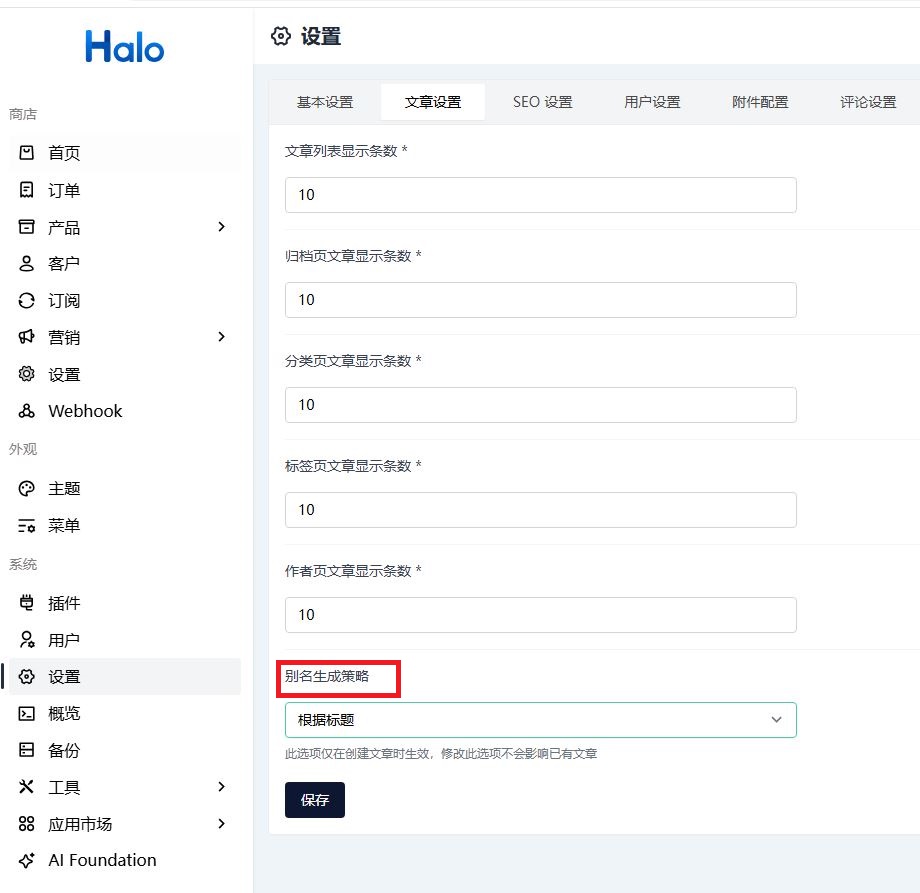Click the 作者页文章显示条数 input field
Image resolution: width=920 pixels, height=893 pixels.
point(540,615)
